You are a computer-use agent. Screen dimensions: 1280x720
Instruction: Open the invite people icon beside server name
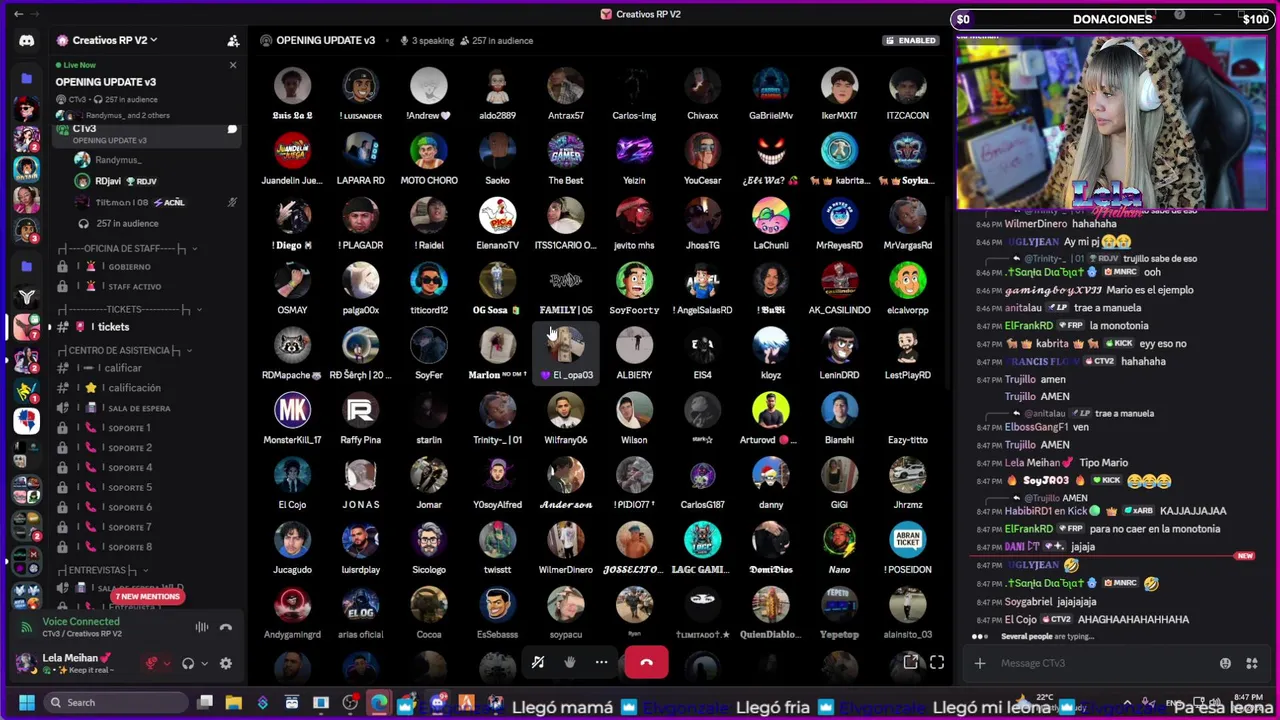pyautogui.click(x=233, y=41)
